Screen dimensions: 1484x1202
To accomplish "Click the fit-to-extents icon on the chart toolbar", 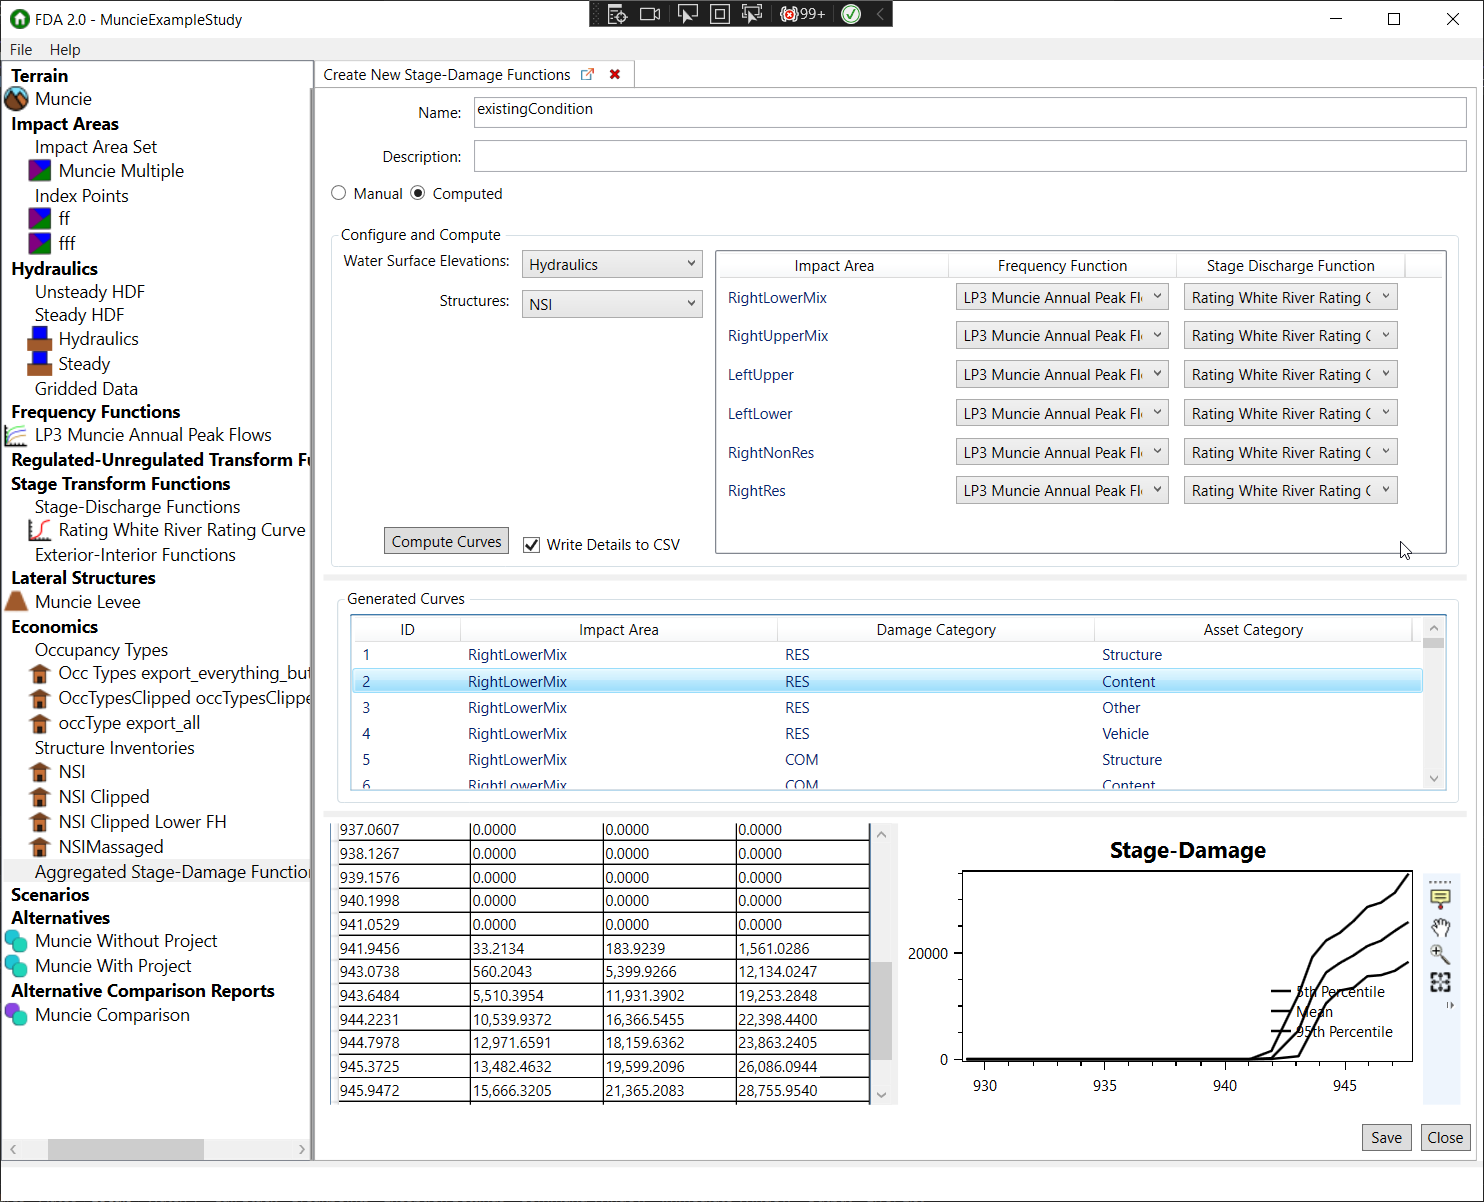I will [x=1441, y=983].
